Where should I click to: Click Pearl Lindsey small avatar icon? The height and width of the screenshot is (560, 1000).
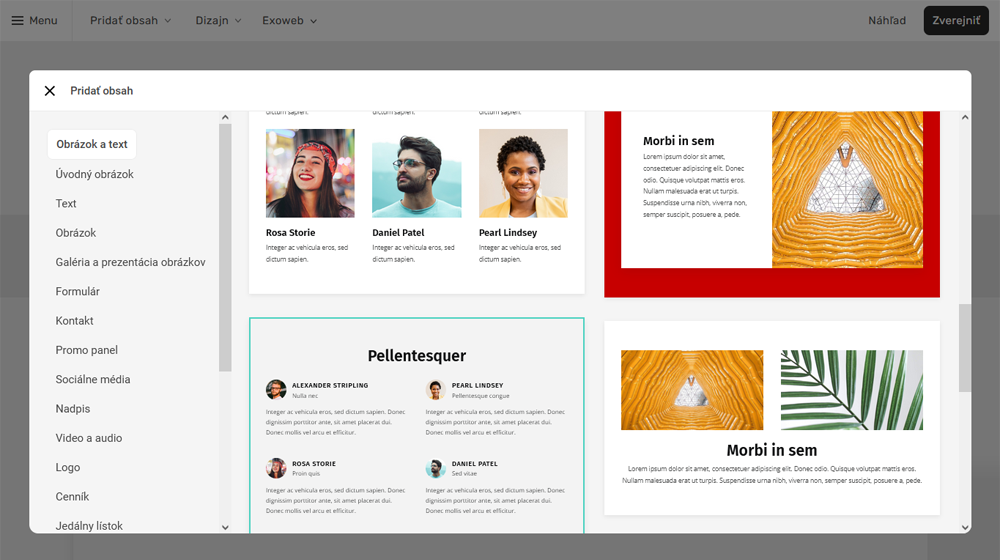point(436,390)
